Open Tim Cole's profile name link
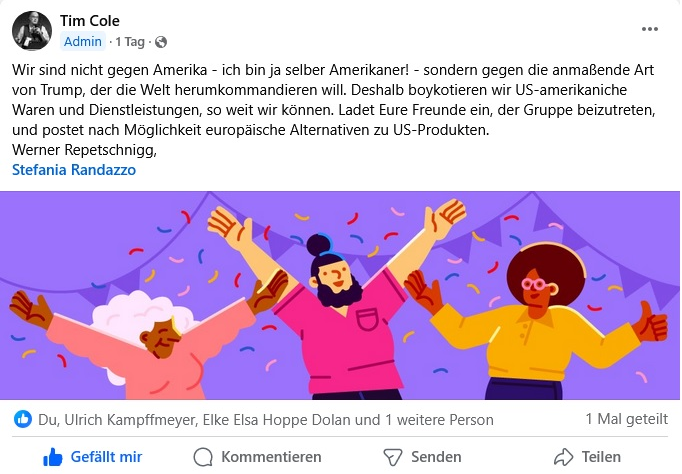The height and width of the screenshot is (474, 682). [90, 21]
